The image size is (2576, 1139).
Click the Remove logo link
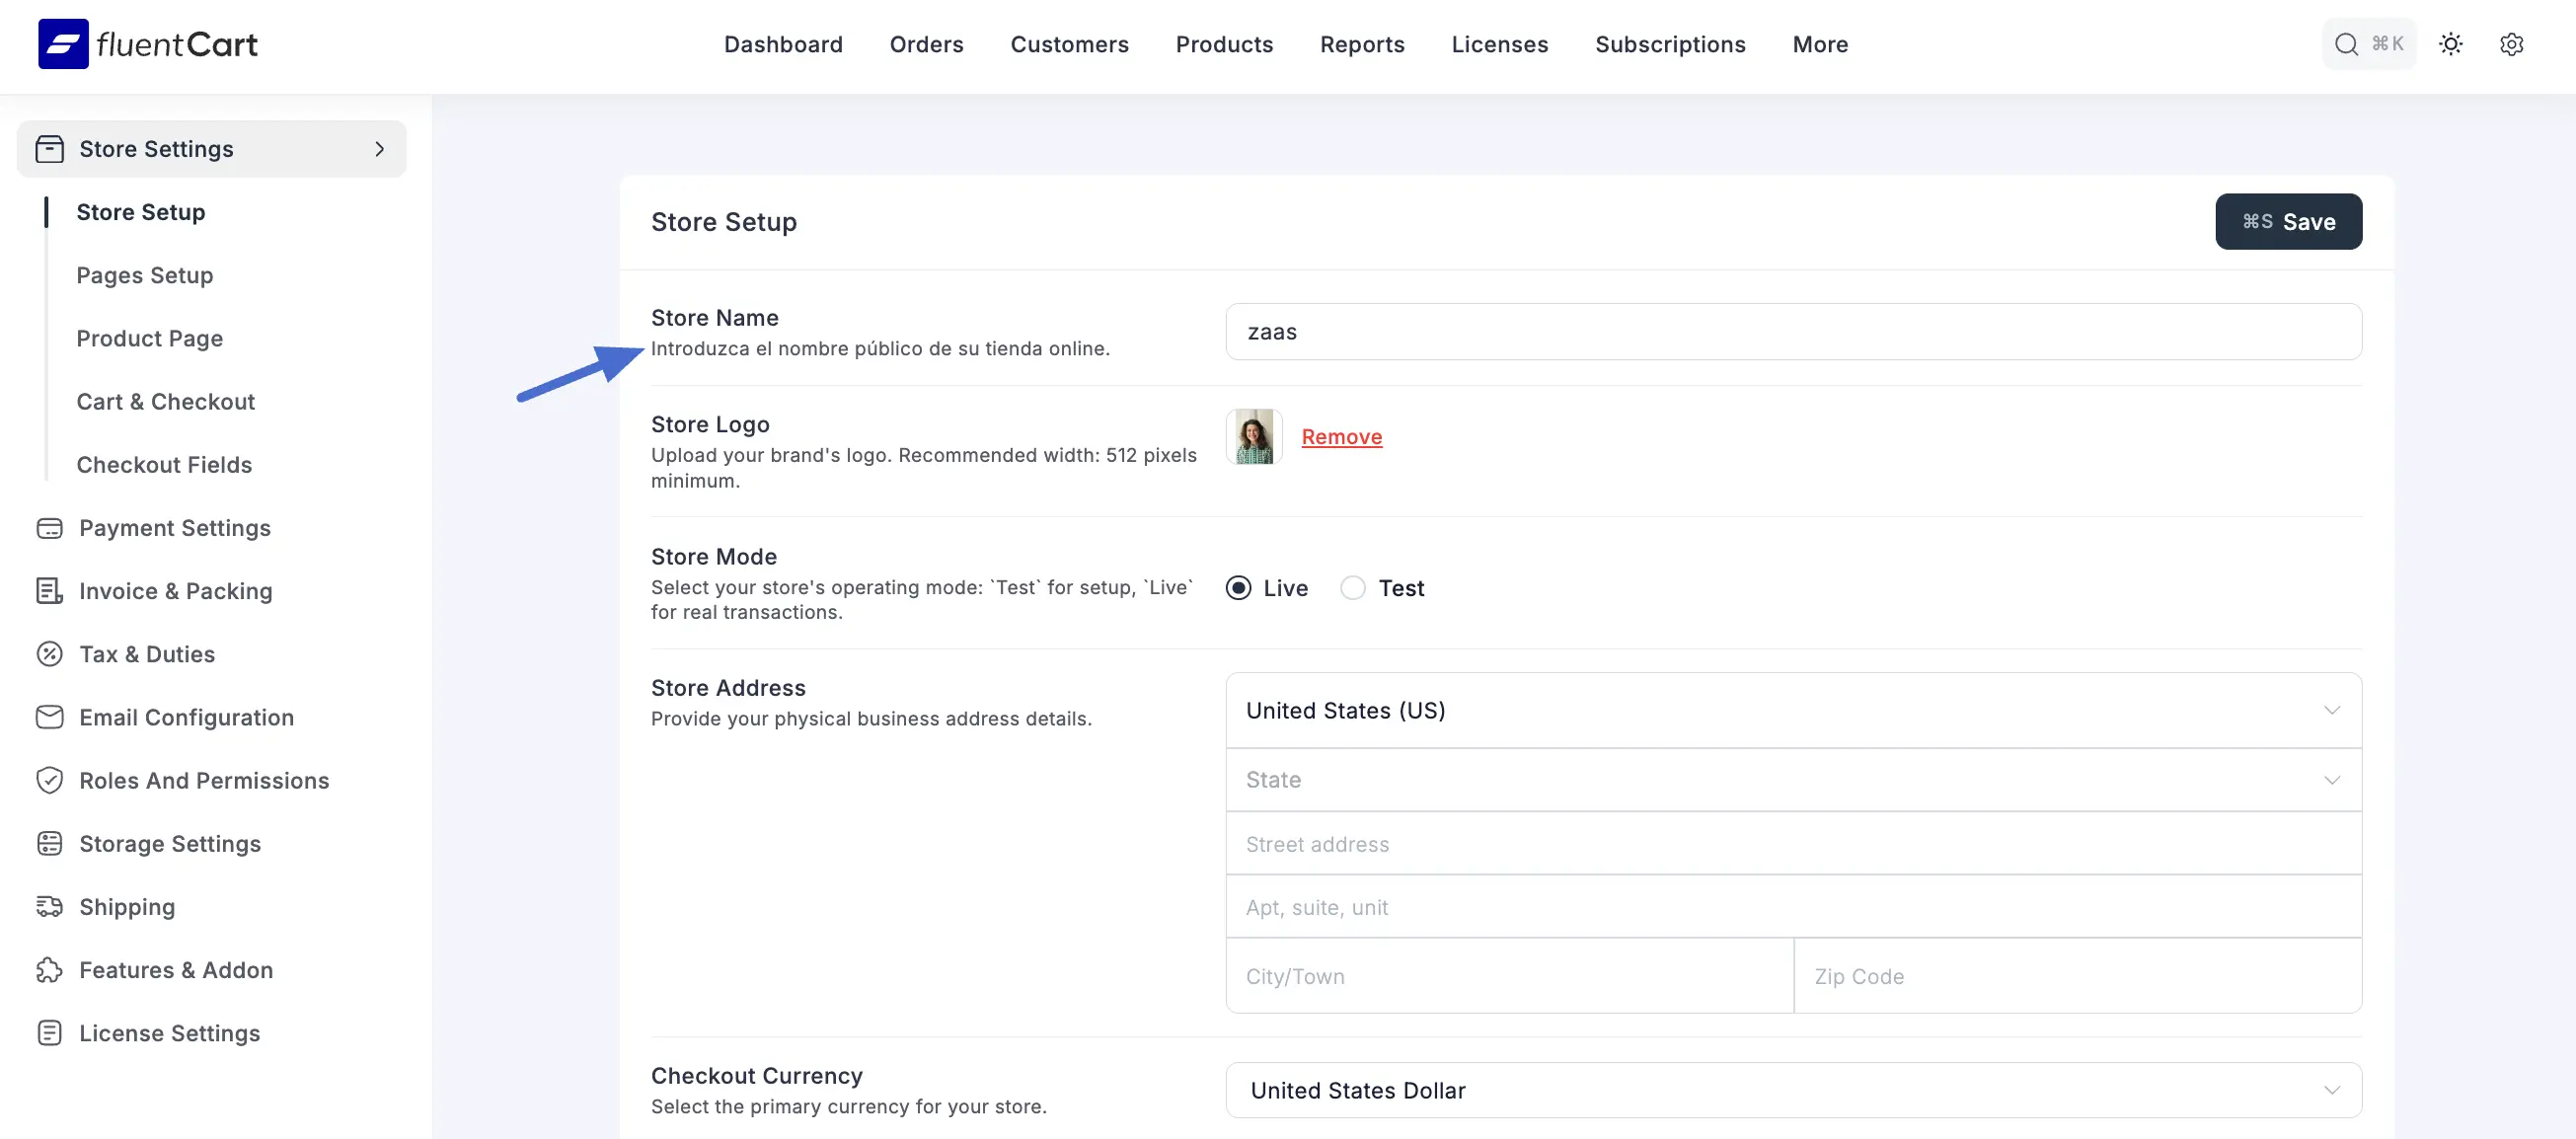[x=1341, y=437]
